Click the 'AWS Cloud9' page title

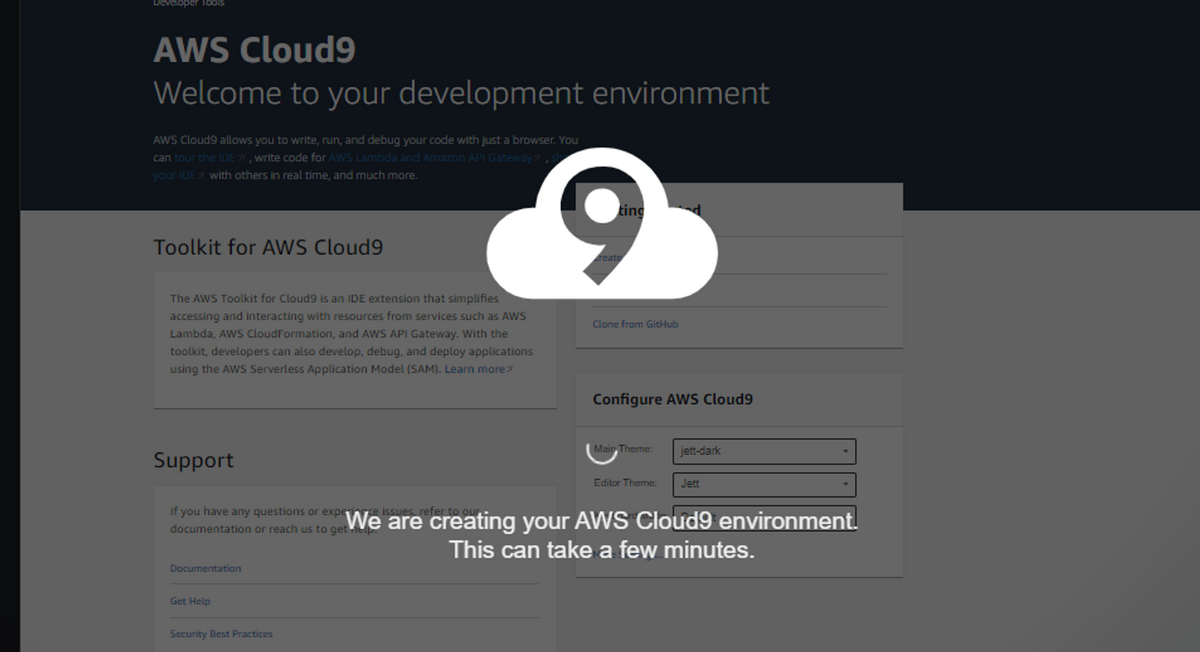pos(254,49)
